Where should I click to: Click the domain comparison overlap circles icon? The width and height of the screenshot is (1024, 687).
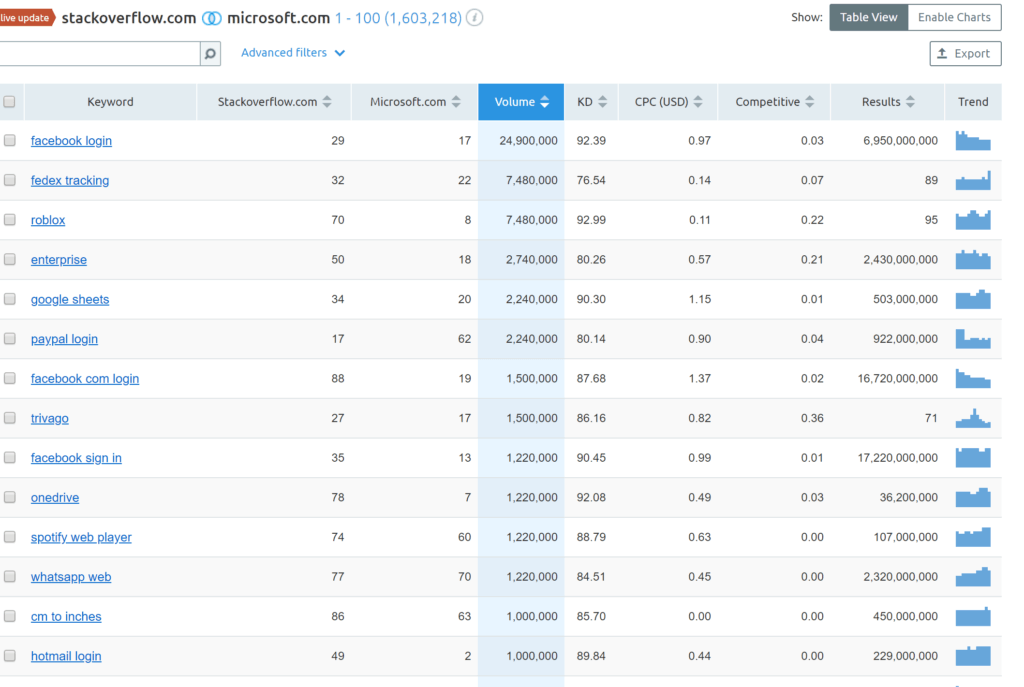pos(212,18)
